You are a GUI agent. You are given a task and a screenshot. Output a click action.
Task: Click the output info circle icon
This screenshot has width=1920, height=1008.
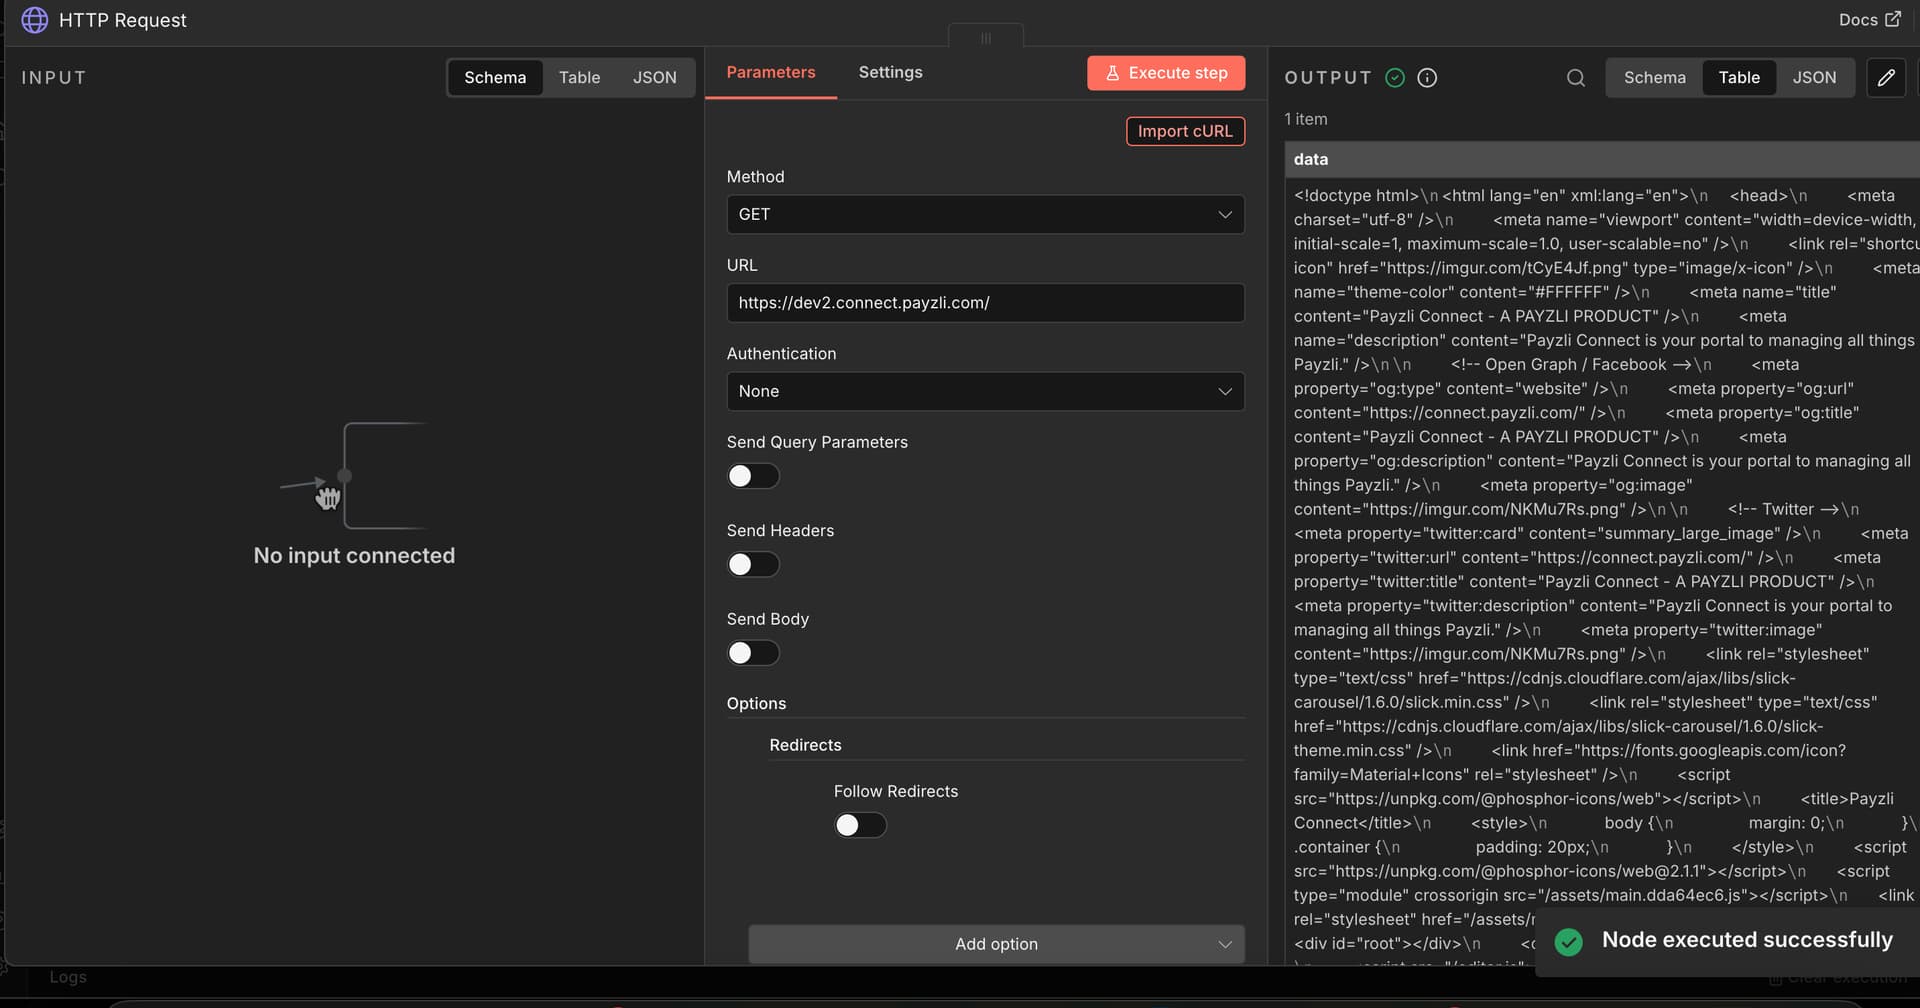(1427, 78)
